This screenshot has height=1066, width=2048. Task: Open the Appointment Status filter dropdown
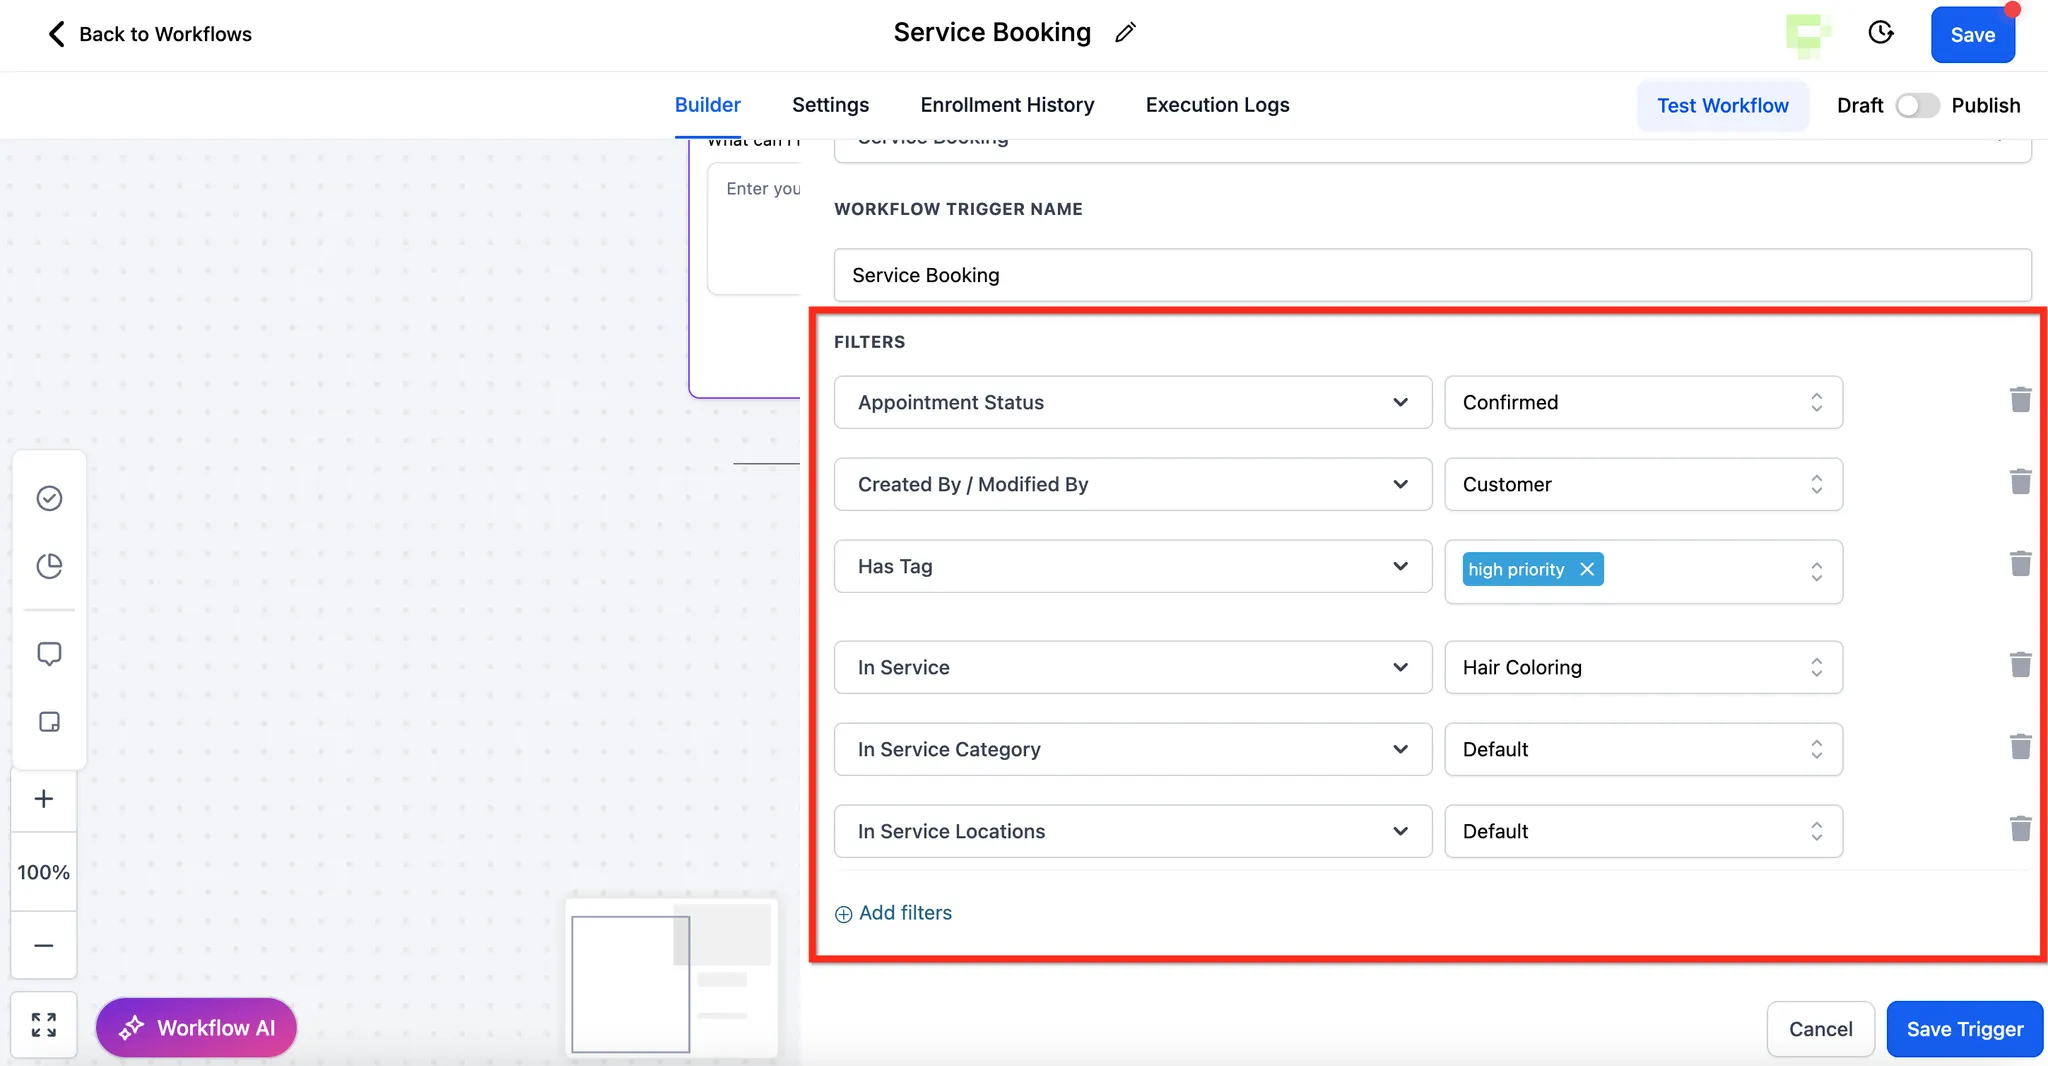1132,402
